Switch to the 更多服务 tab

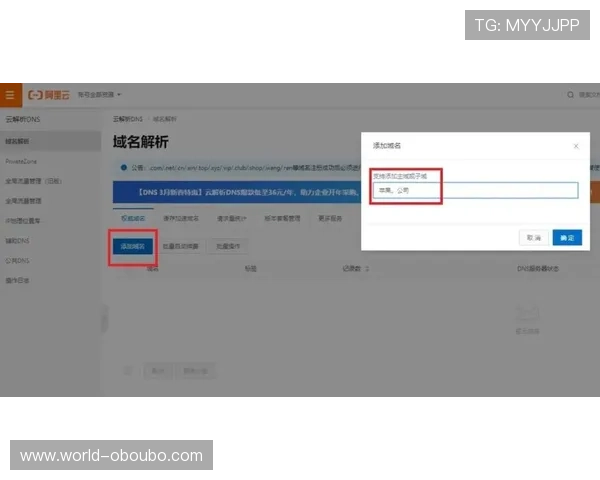pyautogui.click(x=330, y=218)
